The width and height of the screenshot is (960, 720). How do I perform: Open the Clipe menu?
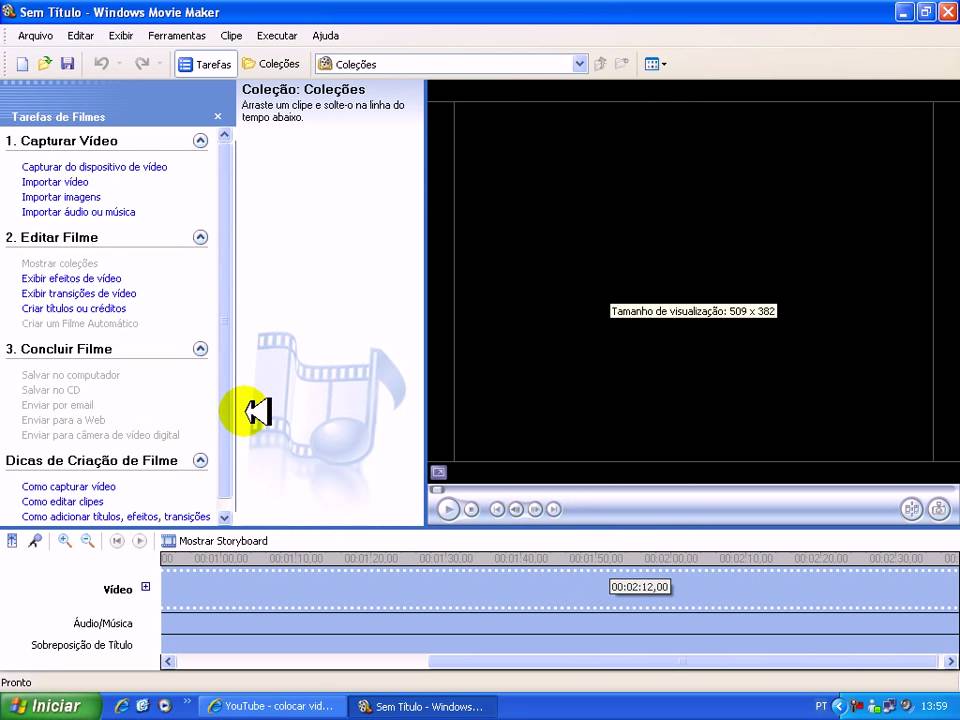click(x=231, y=36)
